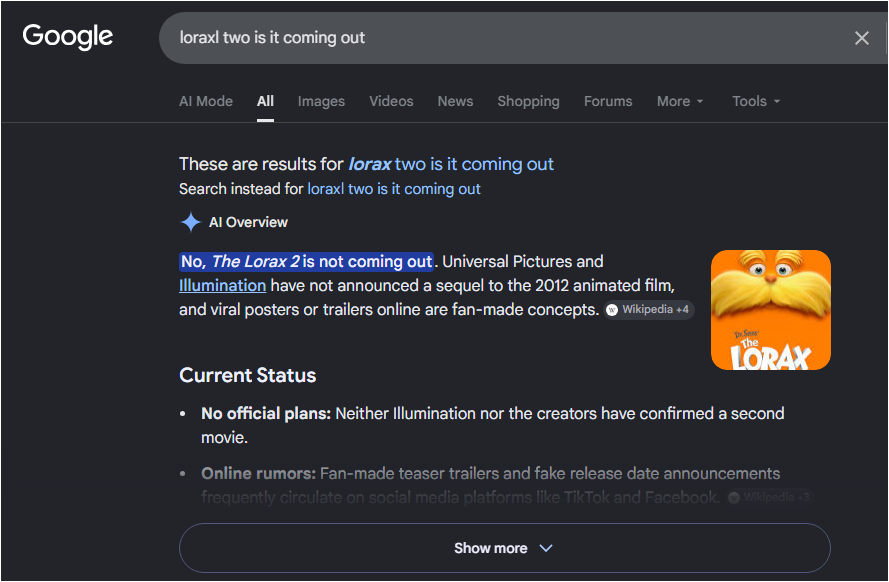This screenshot has height=582, width=889.
Task: Select the All results tab
Action: pos(265,101)
